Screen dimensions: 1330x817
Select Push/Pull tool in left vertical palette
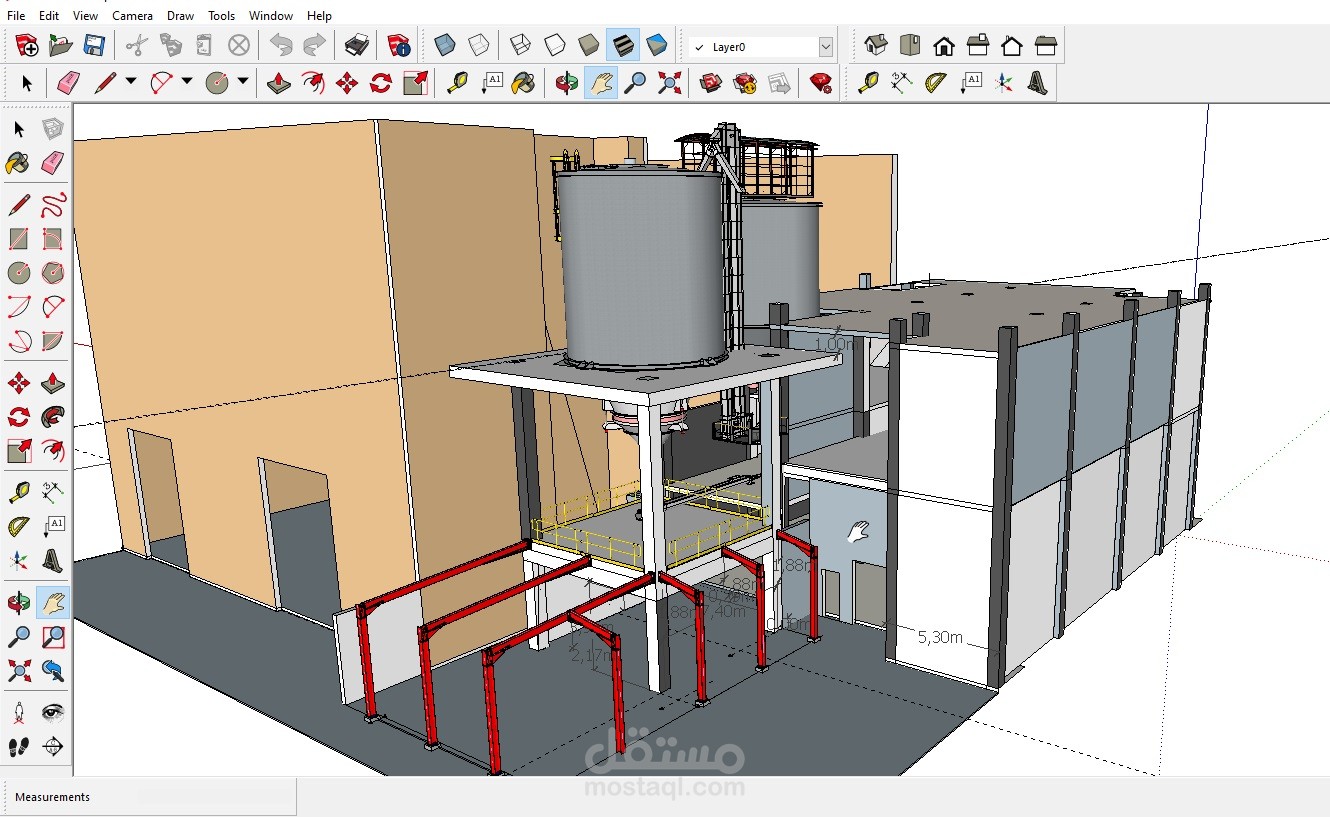coord(53,382)
